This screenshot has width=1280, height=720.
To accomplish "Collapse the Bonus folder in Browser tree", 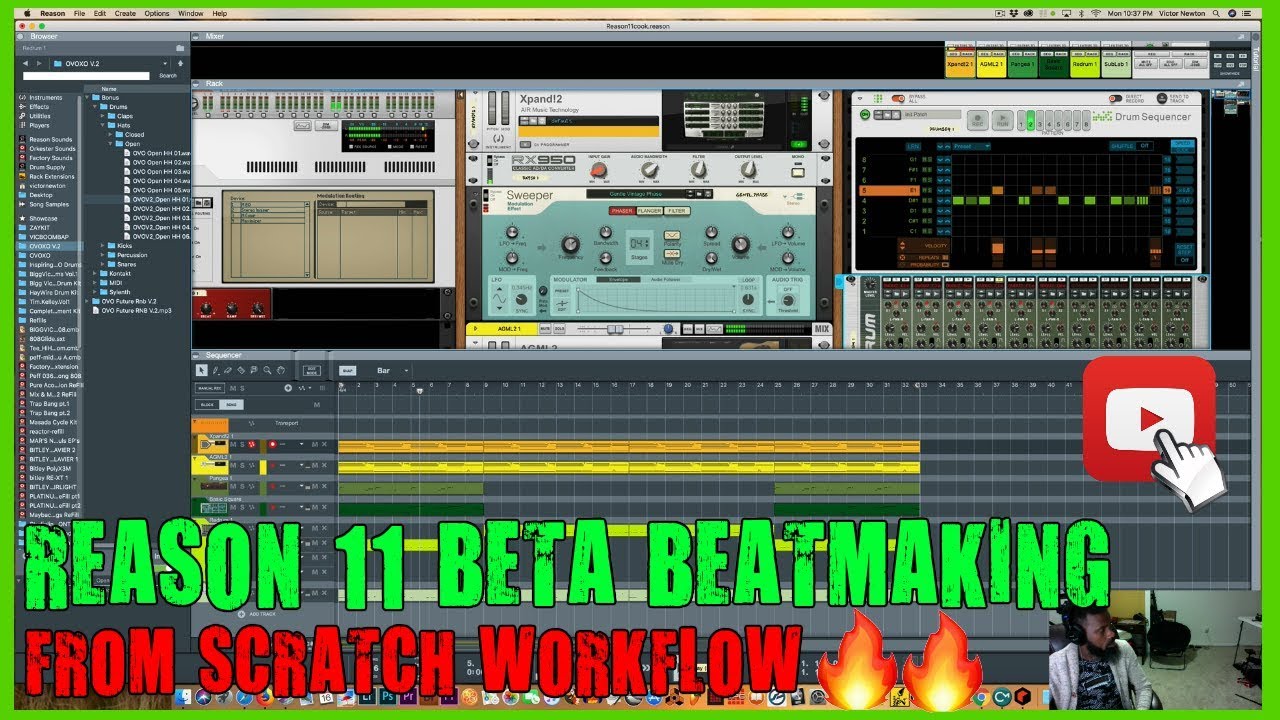I will point(88,98).
